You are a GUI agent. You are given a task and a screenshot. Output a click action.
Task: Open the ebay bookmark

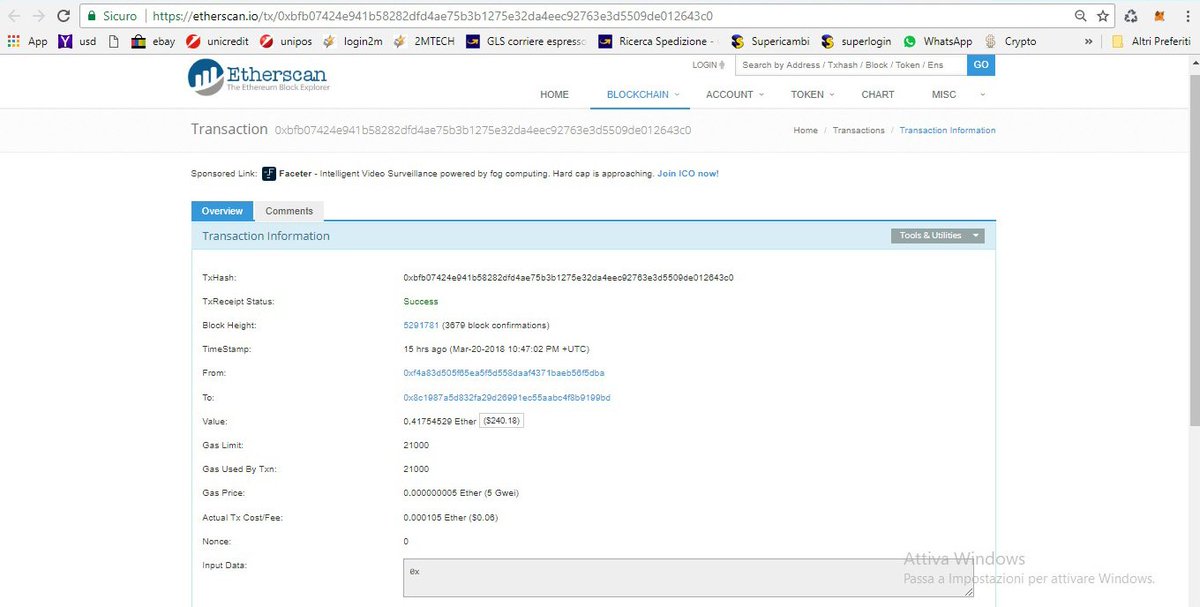tap(153, 41)
